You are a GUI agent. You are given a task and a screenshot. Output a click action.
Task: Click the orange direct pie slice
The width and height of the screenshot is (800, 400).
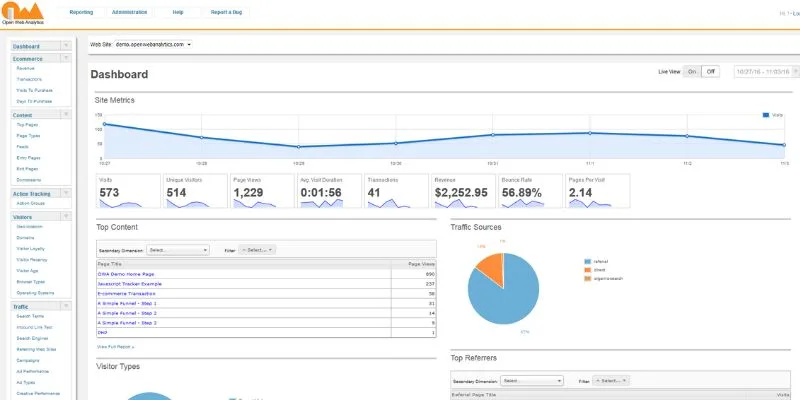point(492,268)
